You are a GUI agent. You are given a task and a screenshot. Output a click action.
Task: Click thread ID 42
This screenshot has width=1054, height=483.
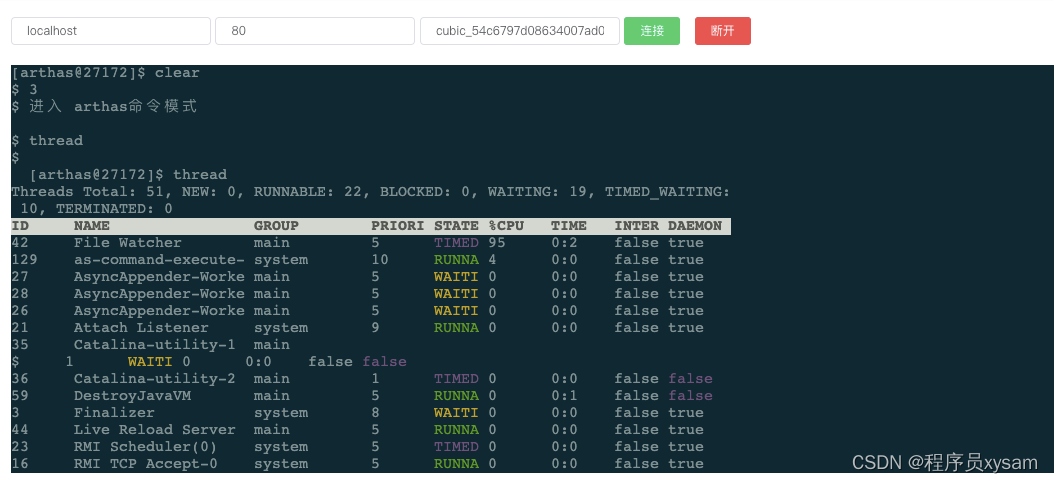[x=20, y=243]
